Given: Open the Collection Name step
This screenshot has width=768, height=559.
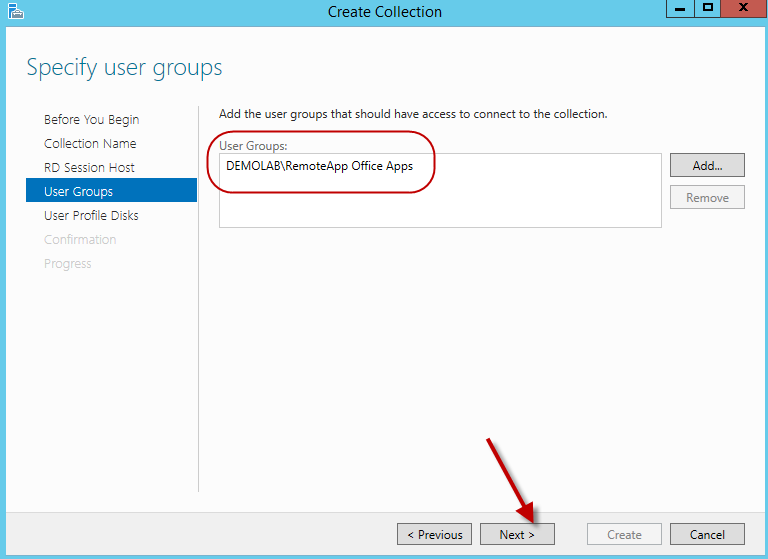Looking at the screenshot, I should pos(90,144).
